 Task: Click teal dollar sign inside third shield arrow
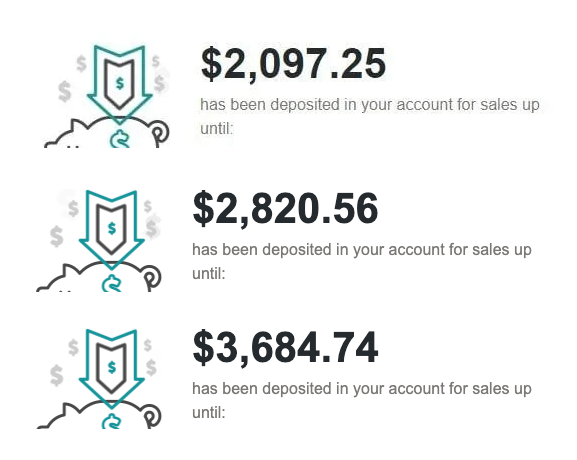coord(112,367)
